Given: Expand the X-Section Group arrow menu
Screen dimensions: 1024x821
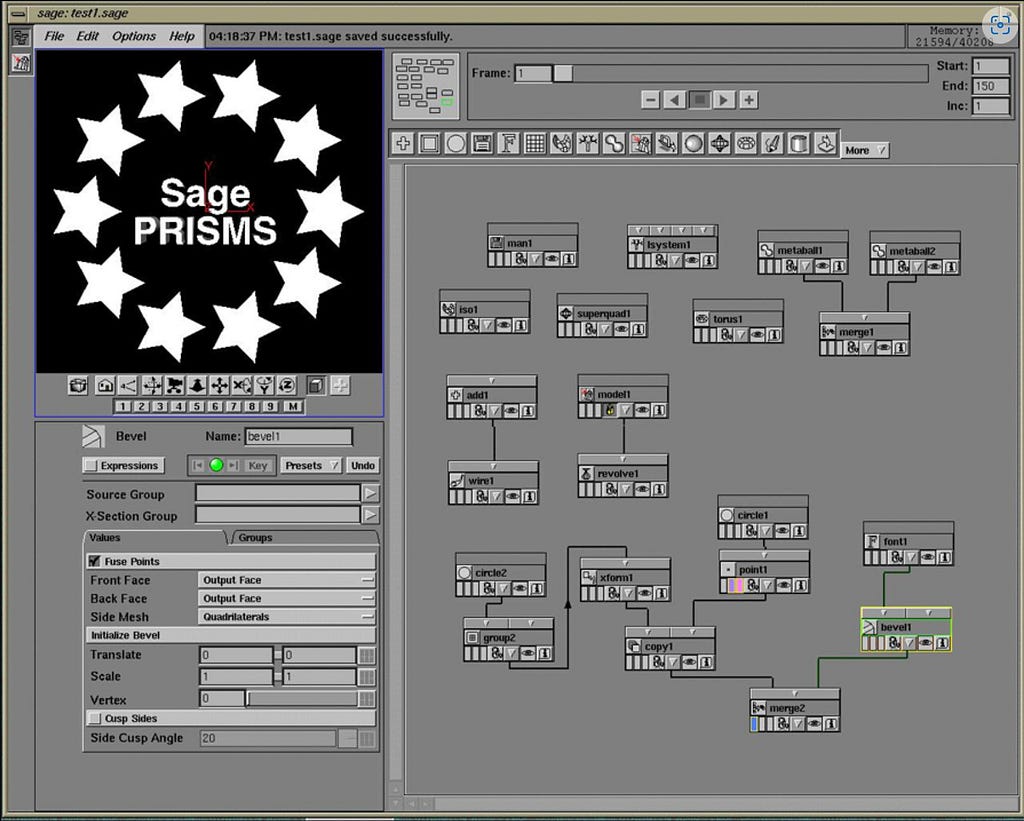Looking at the screenshot, I should pyautogui.click(x=370, y=515).
